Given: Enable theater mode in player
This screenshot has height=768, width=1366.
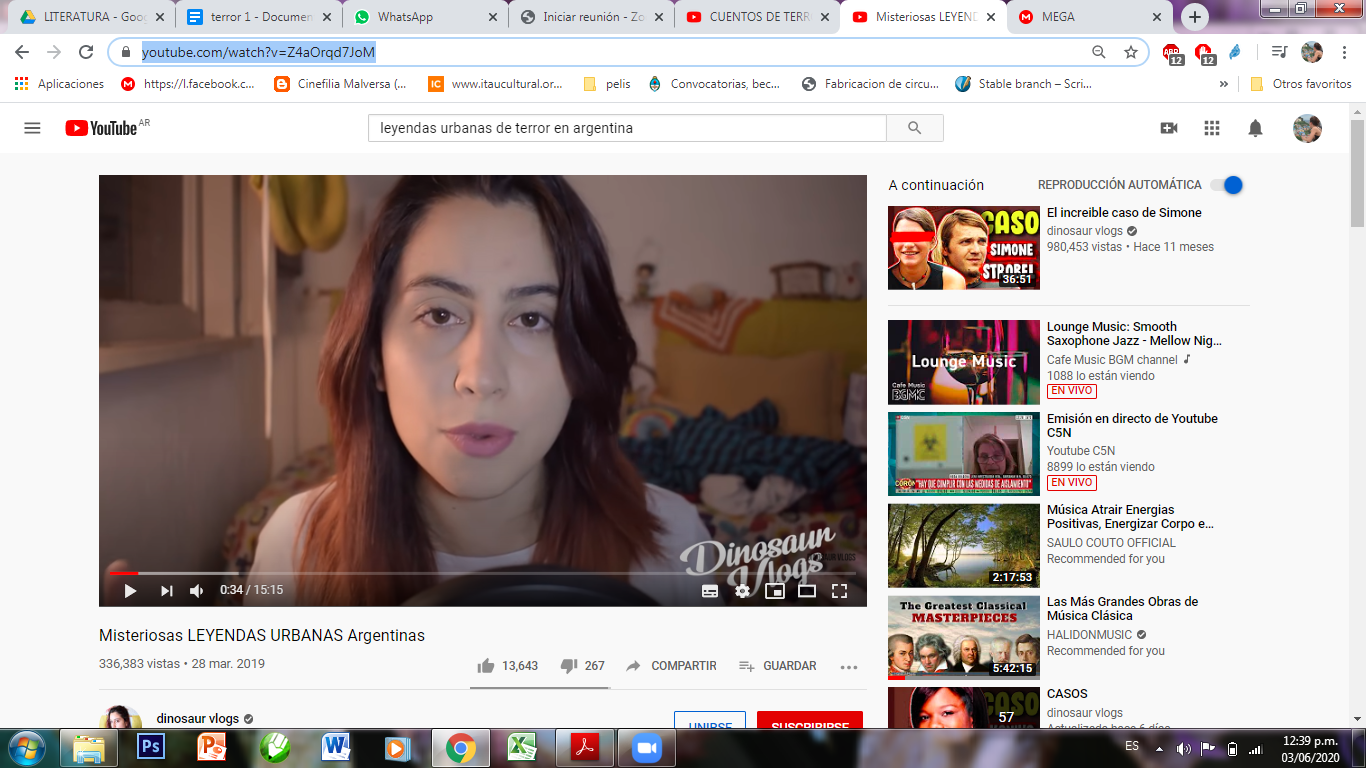Looking at the screenshot, I should [x=807, y=590].
